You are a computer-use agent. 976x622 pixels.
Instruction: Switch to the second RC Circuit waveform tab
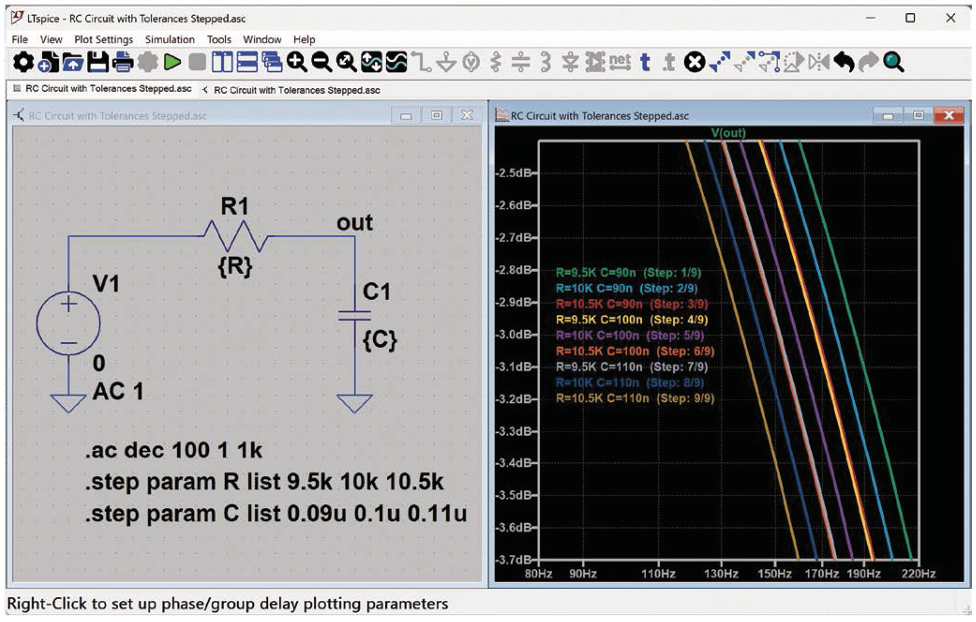click(x=296, y=89)
